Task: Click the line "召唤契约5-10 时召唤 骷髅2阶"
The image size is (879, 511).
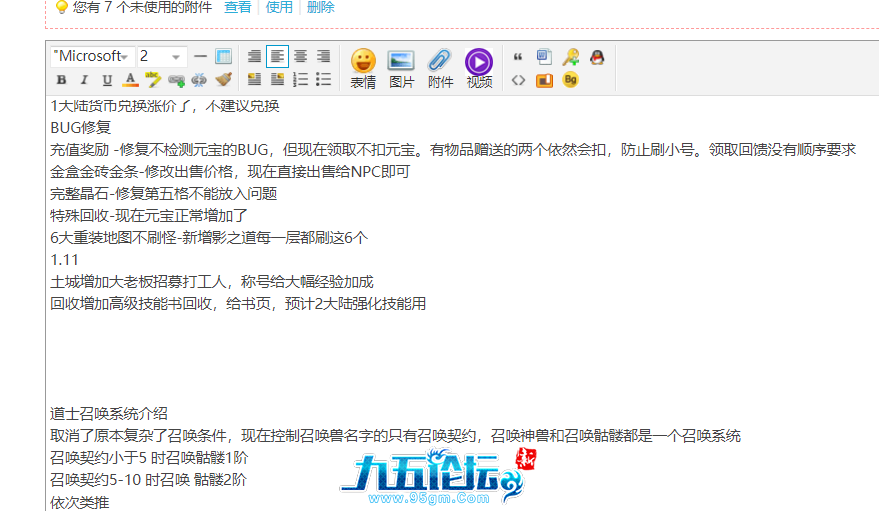Action: [x=149, y=480]
